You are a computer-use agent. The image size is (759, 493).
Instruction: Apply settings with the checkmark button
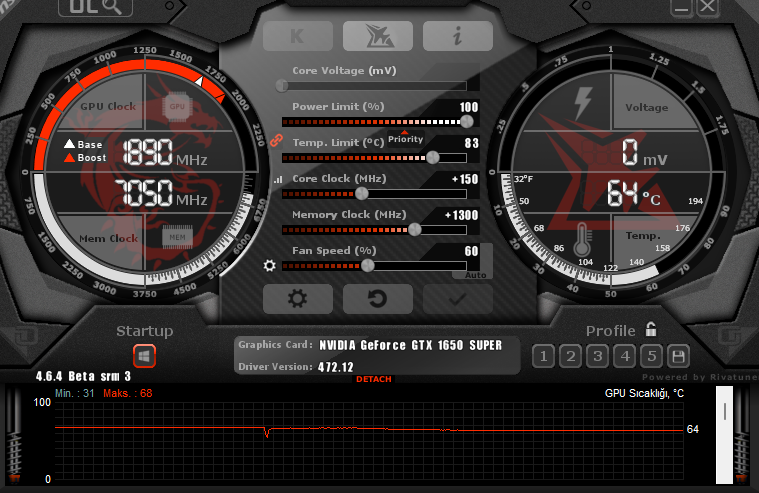(457, 299)
